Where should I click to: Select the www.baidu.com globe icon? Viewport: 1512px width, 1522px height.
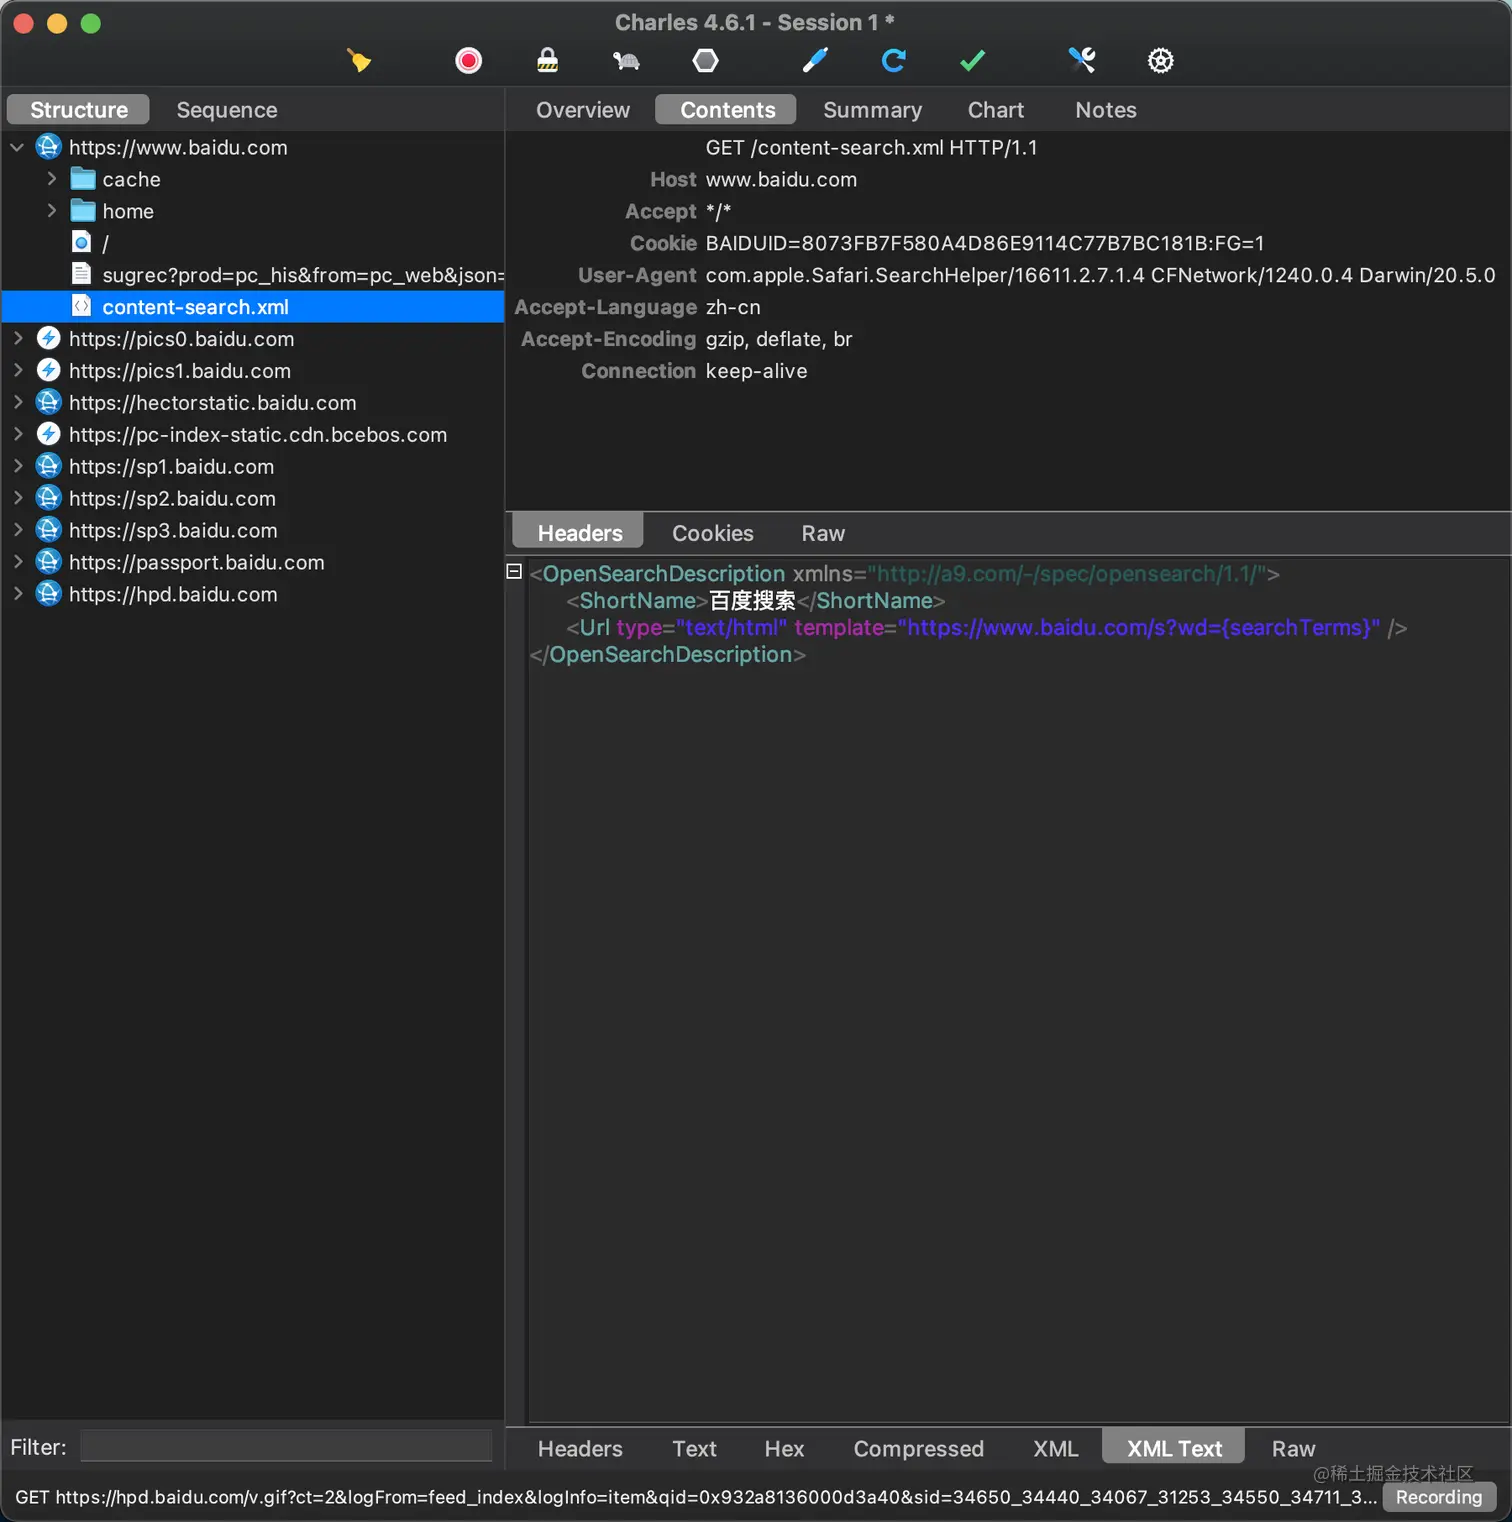tap(49, 147)
